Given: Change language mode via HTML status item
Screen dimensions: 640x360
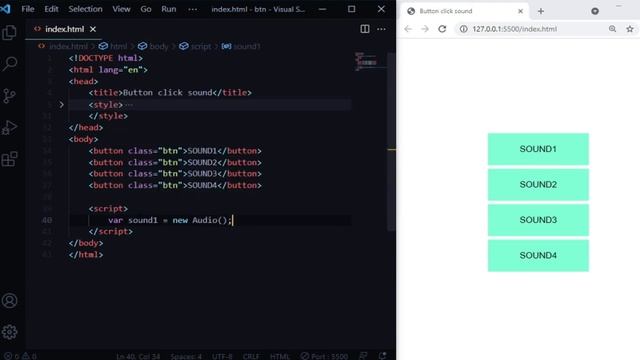Looking at the screenshot, I should point(280,356).
